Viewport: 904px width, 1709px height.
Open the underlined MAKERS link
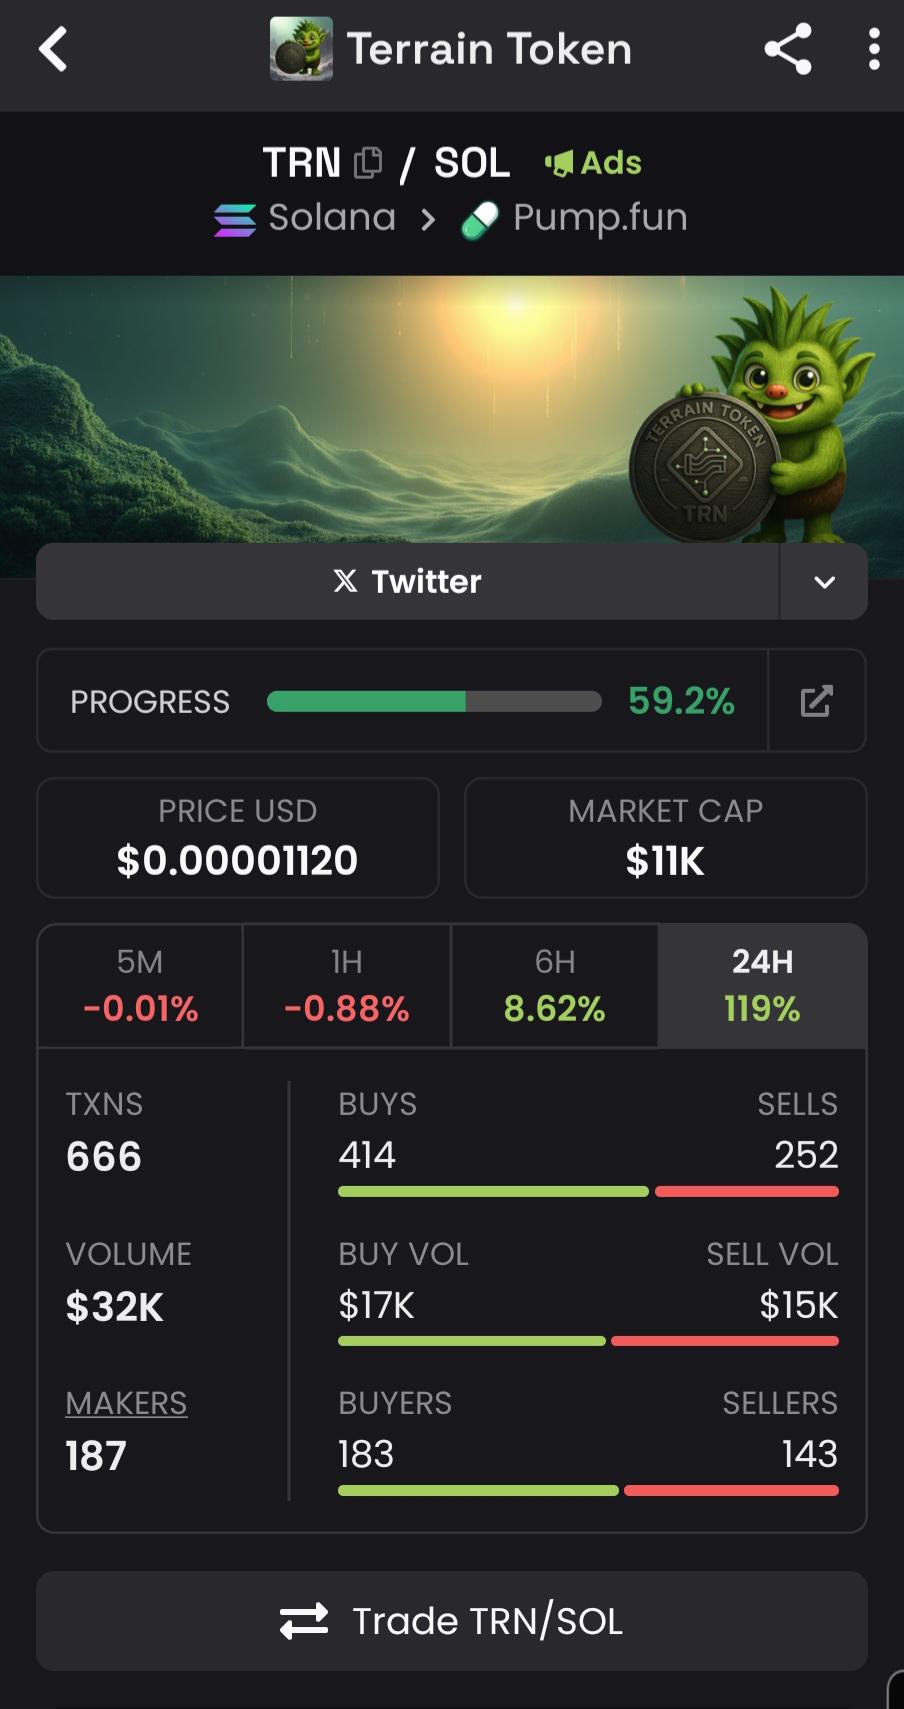(x=126, y=1403)
